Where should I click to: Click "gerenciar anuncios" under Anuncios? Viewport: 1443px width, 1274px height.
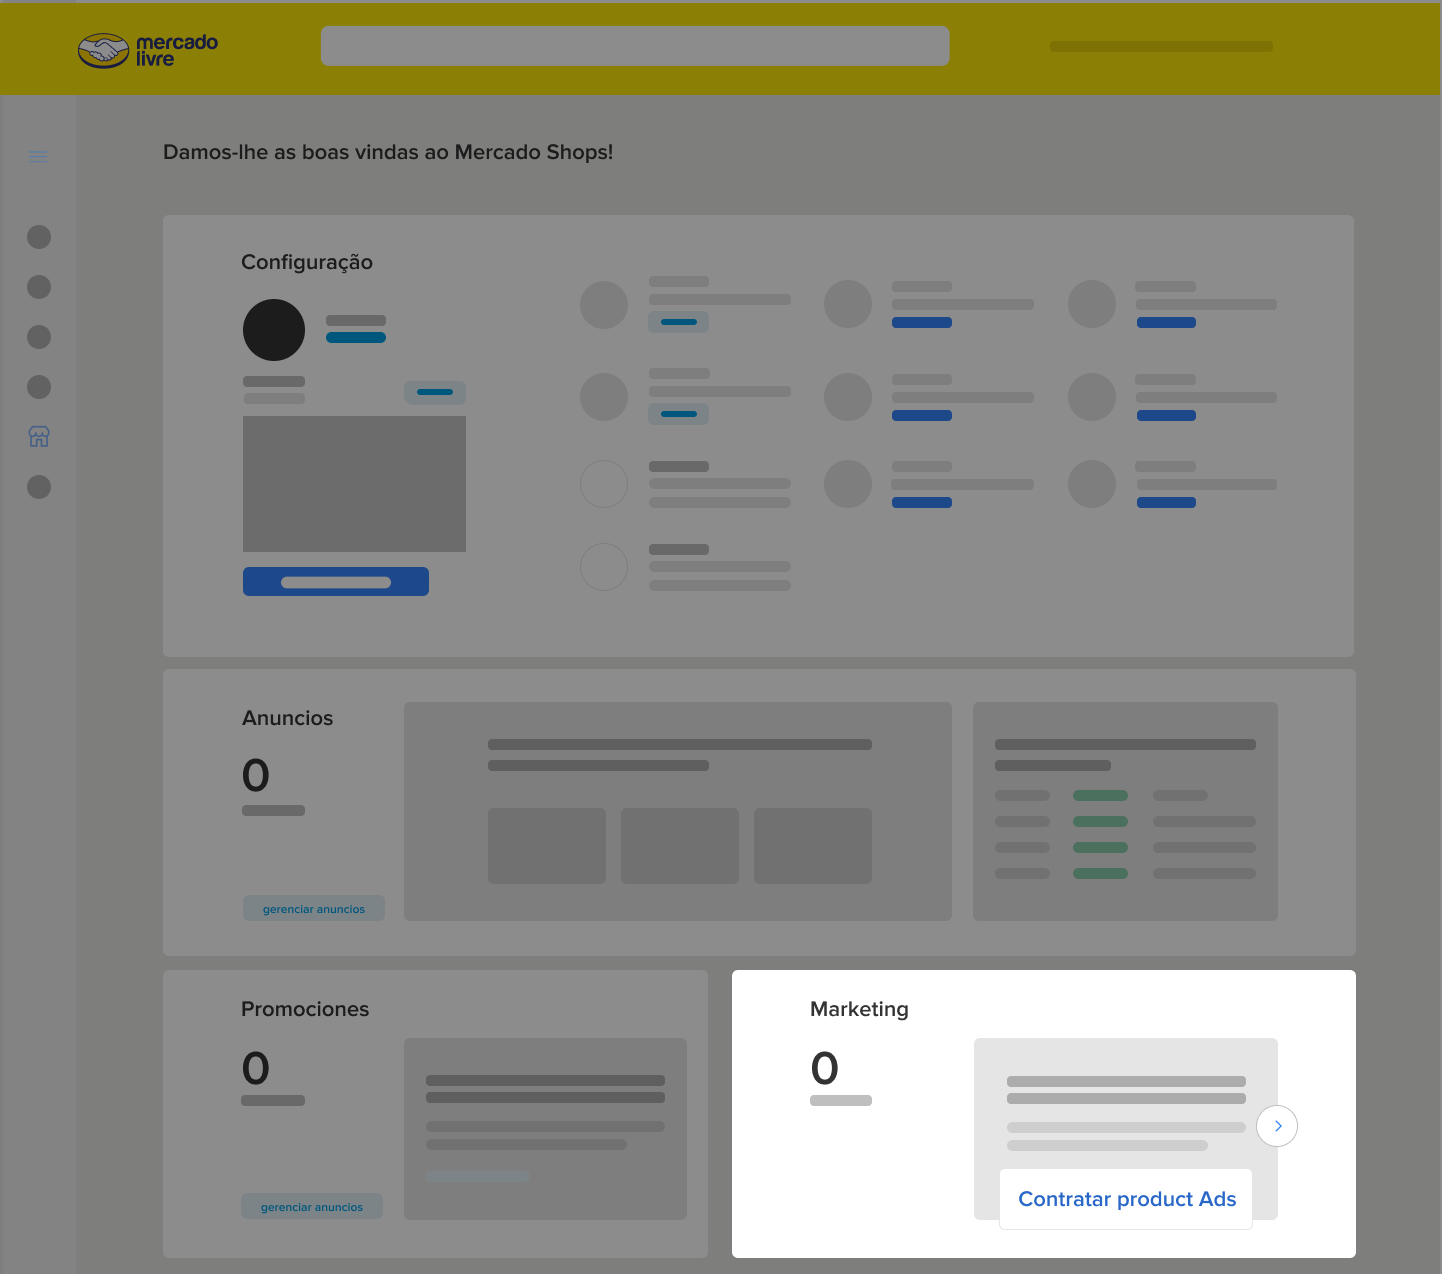tap(314, 908)
